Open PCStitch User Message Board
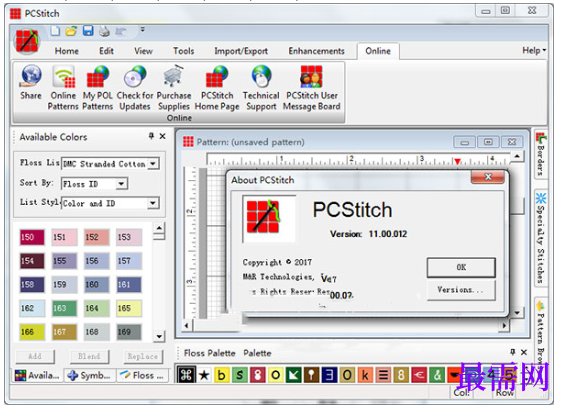Viewport: 568px width, 408px height. pos(311,76)
